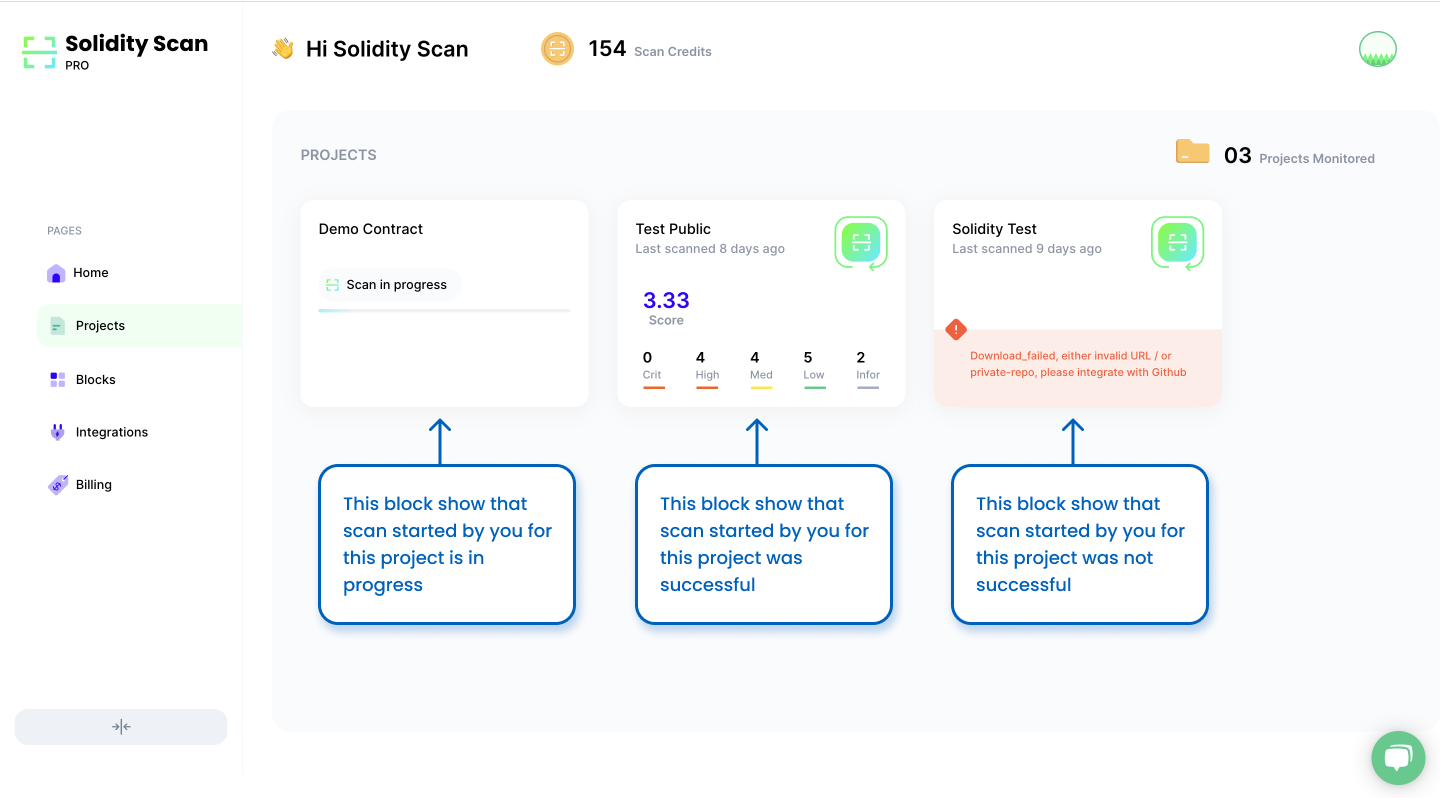The width and height of the screenshot is (1440, 798).
Task: Go to the Home page
Action: (90, 273)
